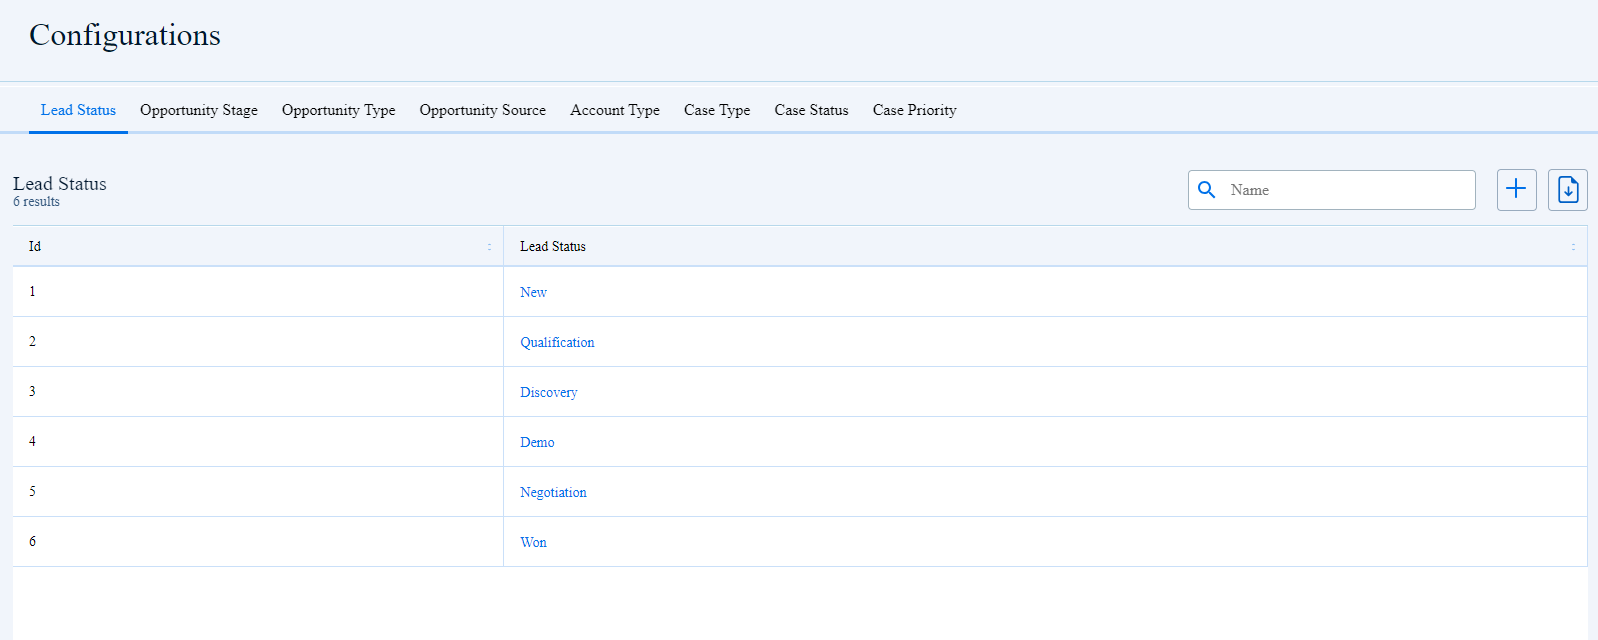1598x640 pixels.
Task: Click the download export file icon
Action: click(1567, 190)
